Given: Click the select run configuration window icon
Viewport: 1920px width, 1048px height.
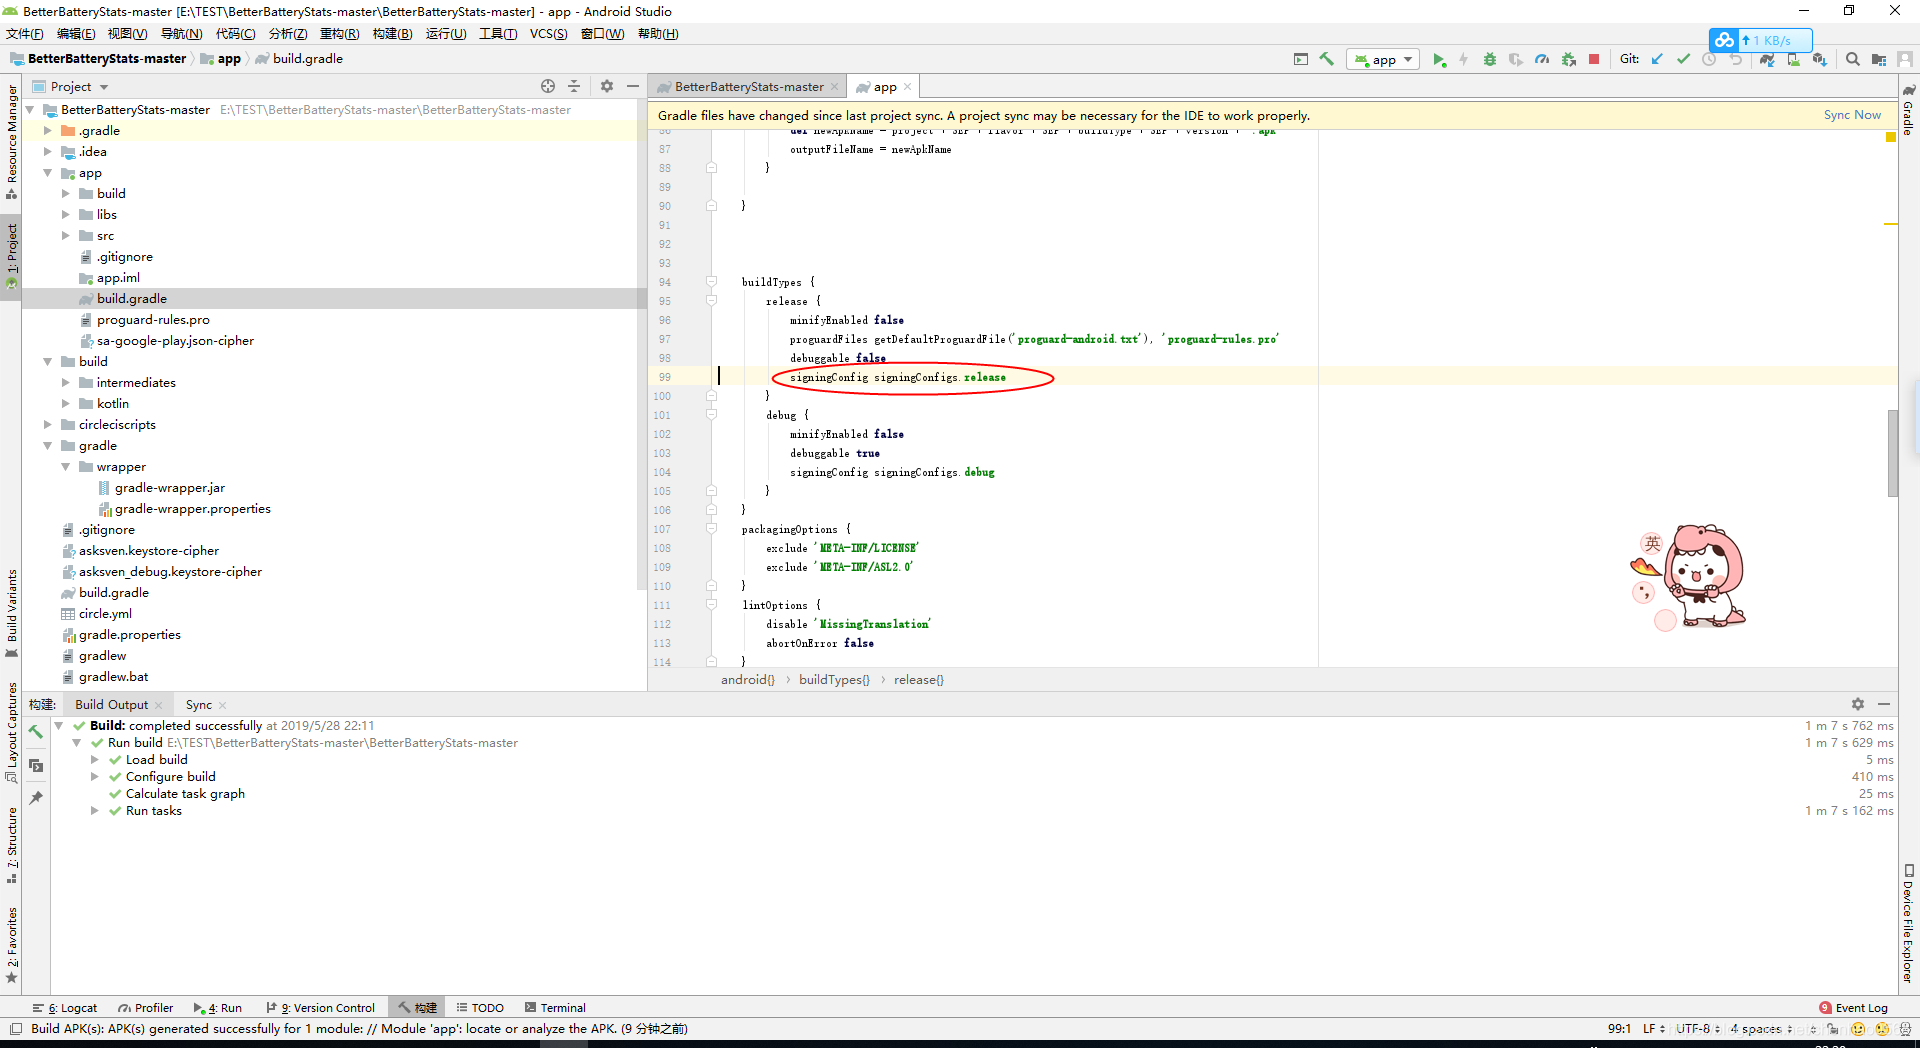Looking at the screenshot, I should [x=1300, y=59].
